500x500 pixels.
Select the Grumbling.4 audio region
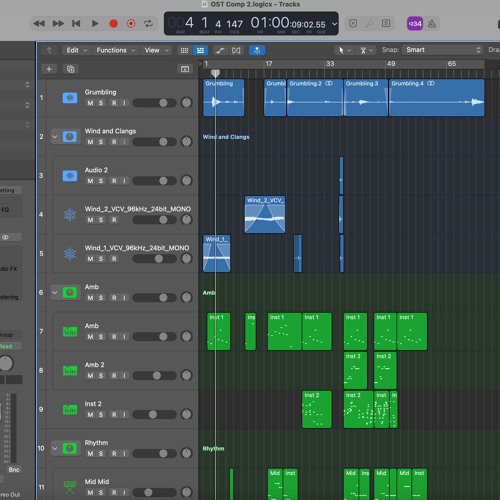(437, 98)
